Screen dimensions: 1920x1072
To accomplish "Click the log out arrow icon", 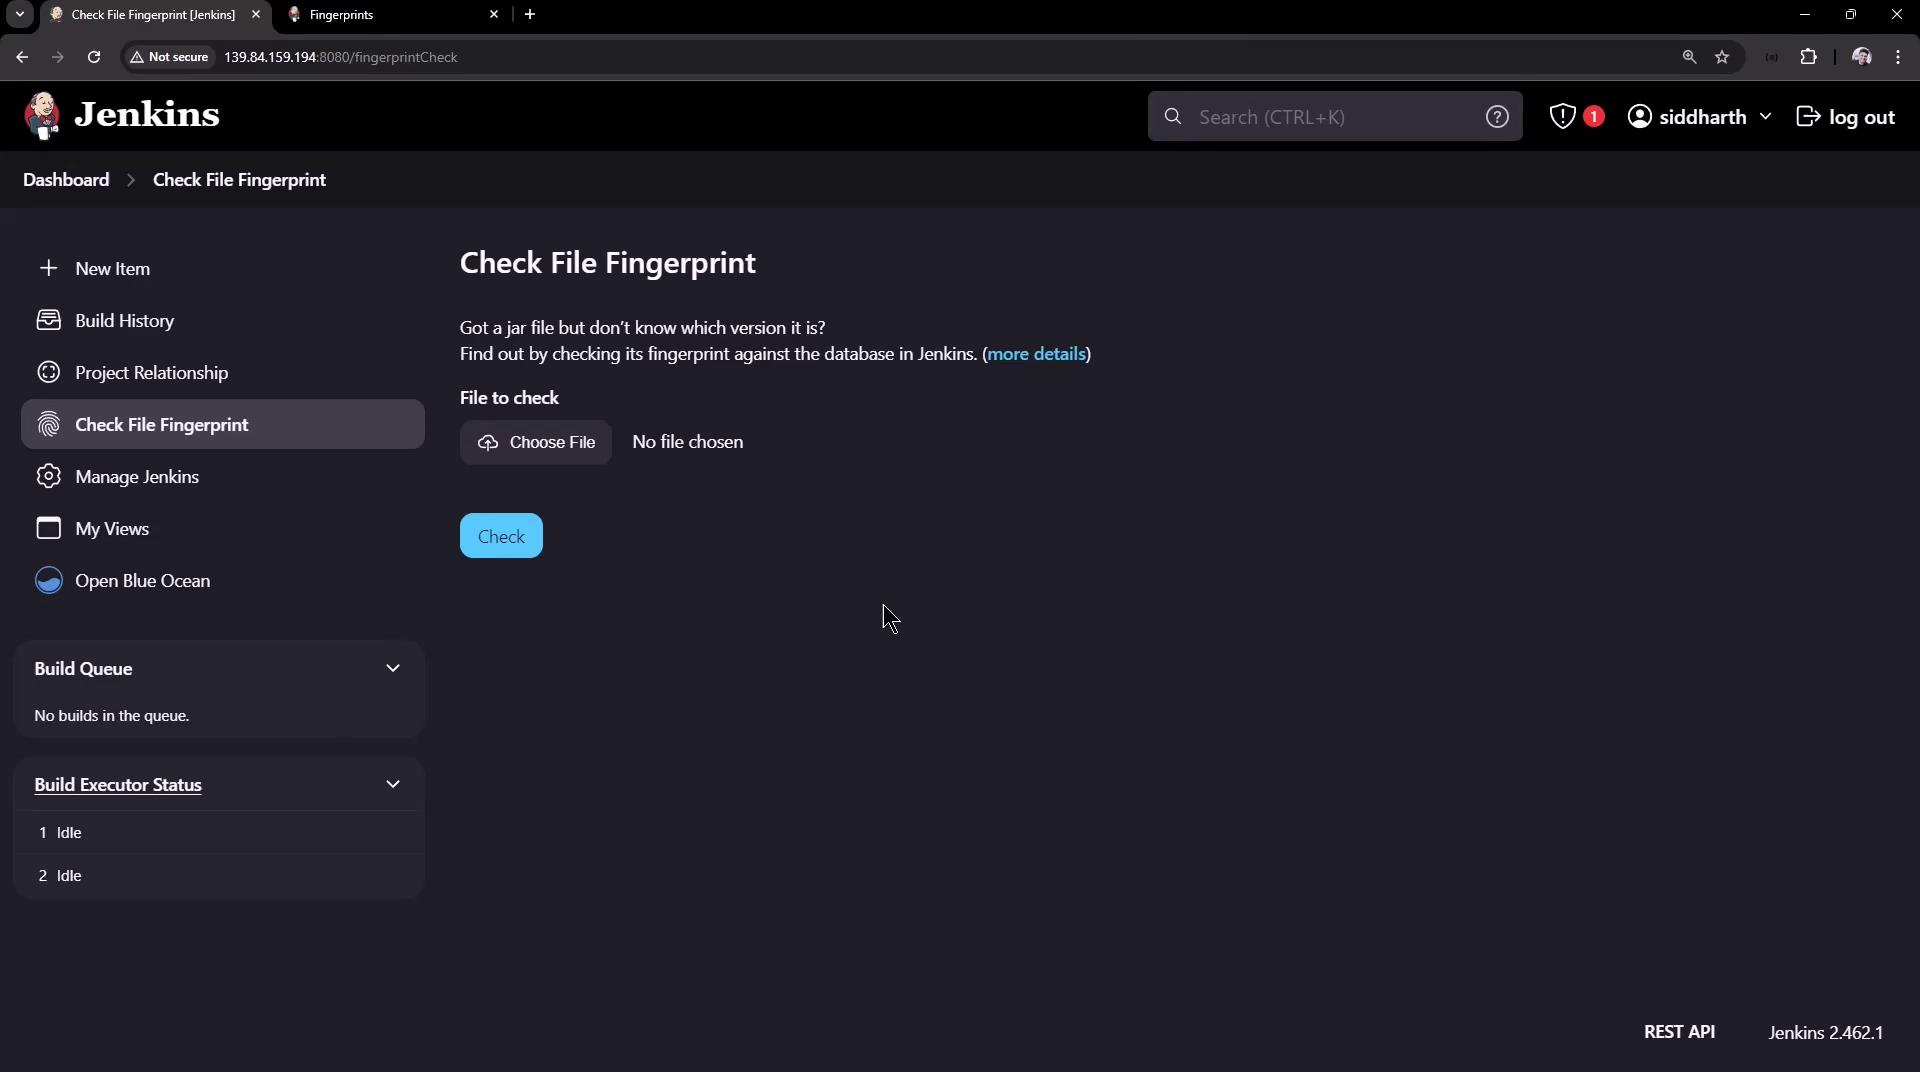I will pos(1808,116).
